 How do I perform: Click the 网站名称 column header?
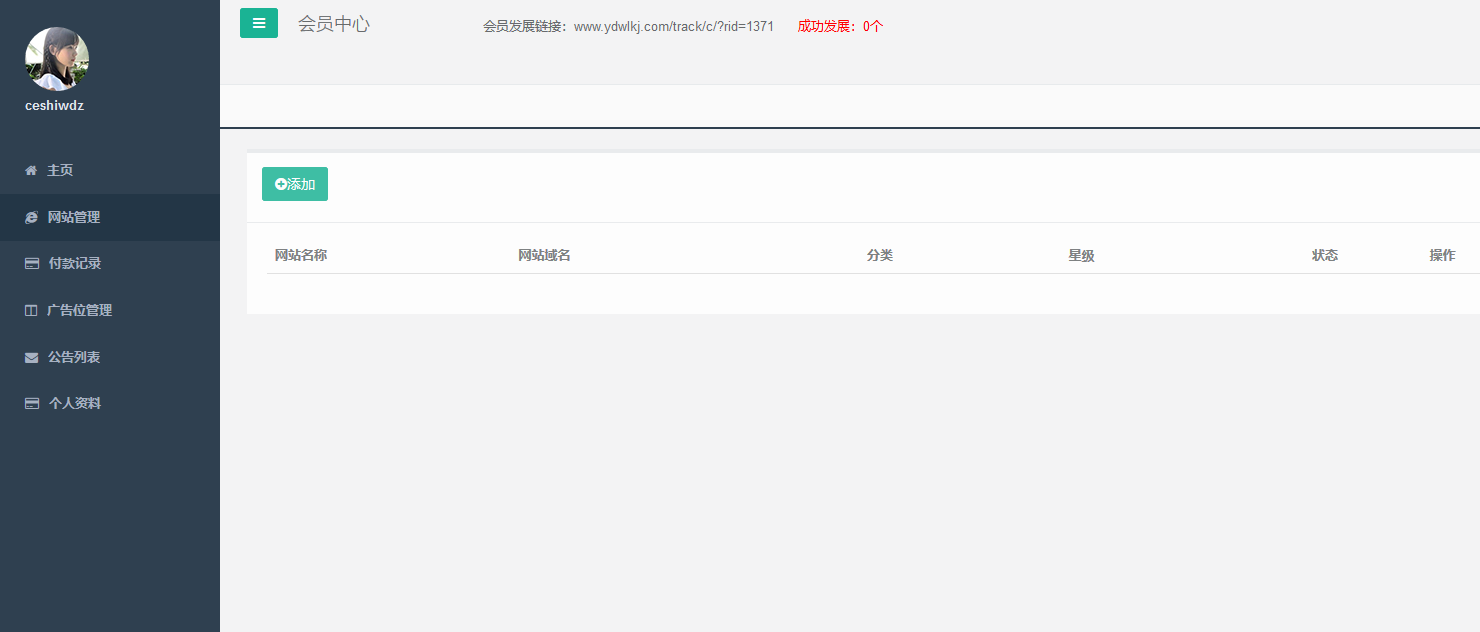(x=301, y=256)
